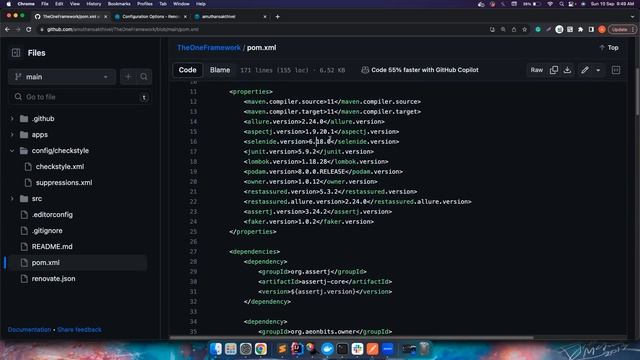
Task: Open the main branch dropdown
Action: point(62,77)
